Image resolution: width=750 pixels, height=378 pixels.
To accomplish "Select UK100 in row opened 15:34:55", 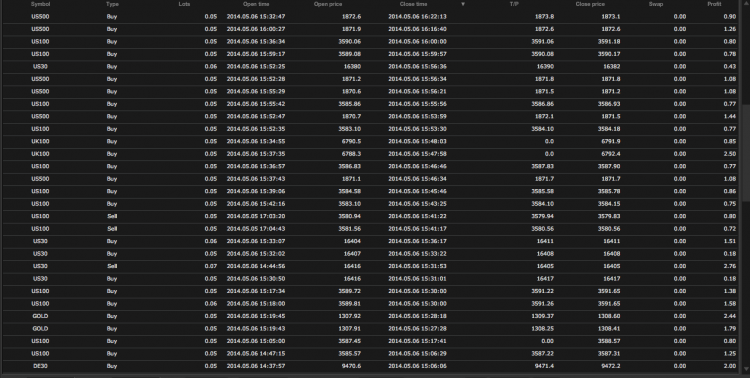I will (40, 141).
